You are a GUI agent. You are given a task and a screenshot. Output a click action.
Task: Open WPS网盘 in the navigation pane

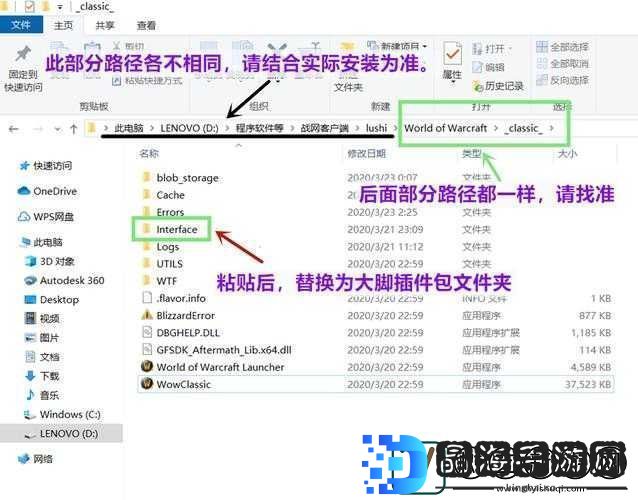46,217
